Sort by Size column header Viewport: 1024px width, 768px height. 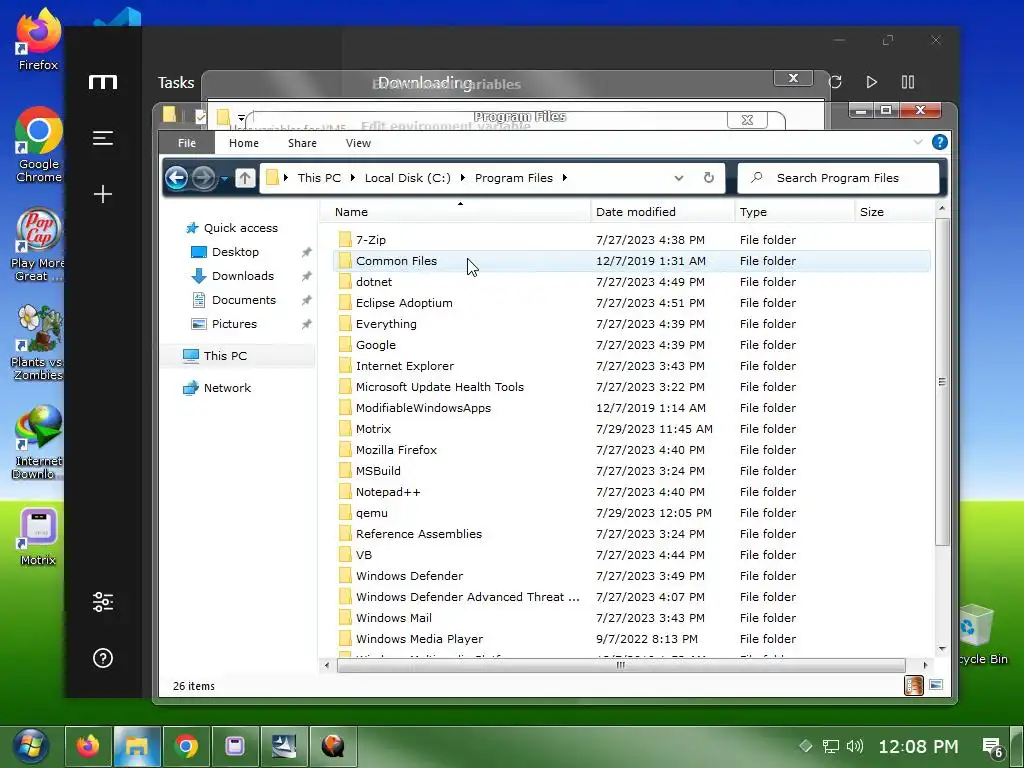895,212
